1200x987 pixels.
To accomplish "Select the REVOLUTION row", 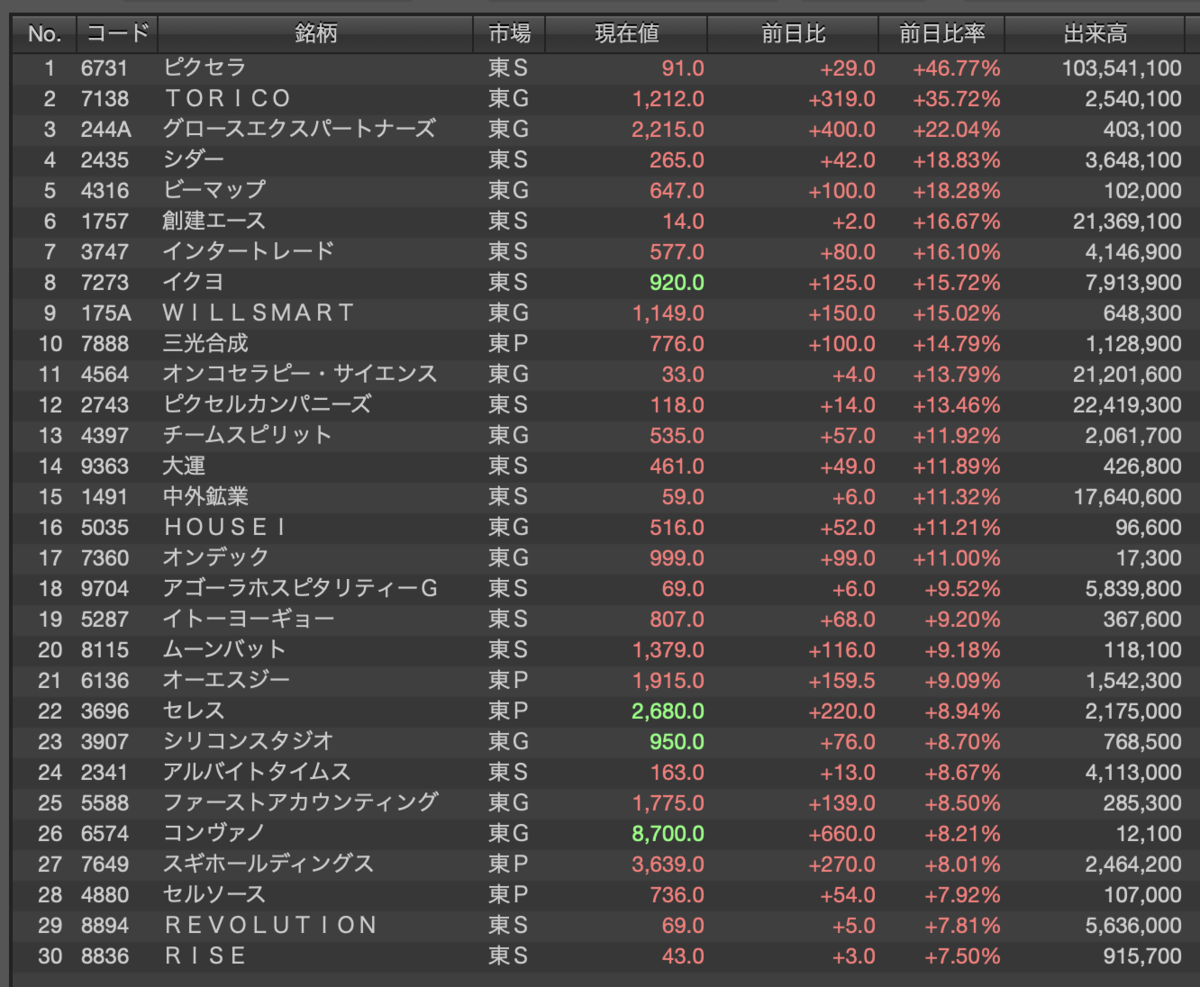I will tap(598, 925).
